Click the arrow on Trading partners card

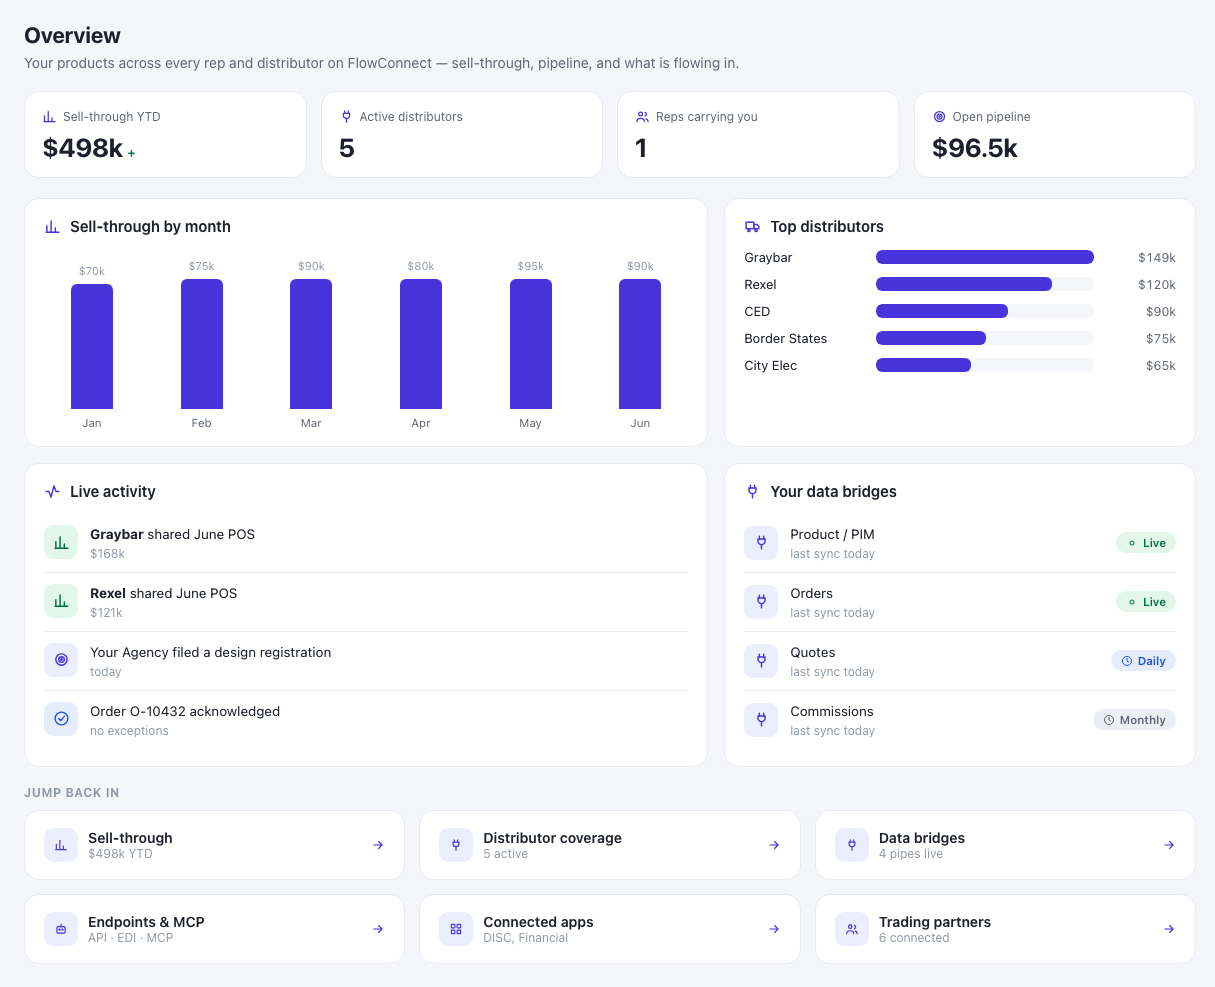tap(1169, 929)
